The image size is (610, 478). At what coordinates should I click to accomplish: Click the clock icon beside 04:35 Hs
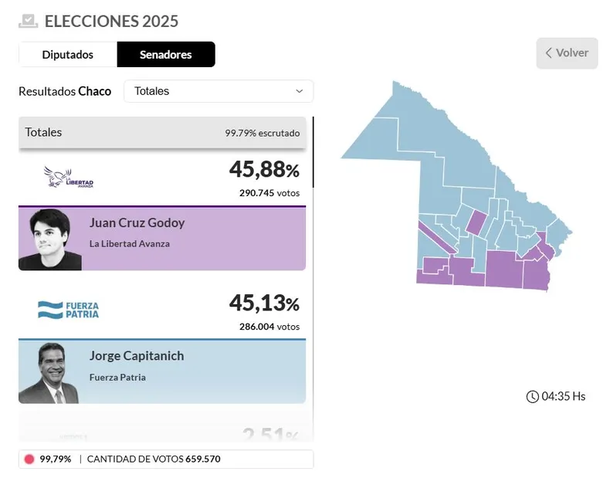pos(532,397)
